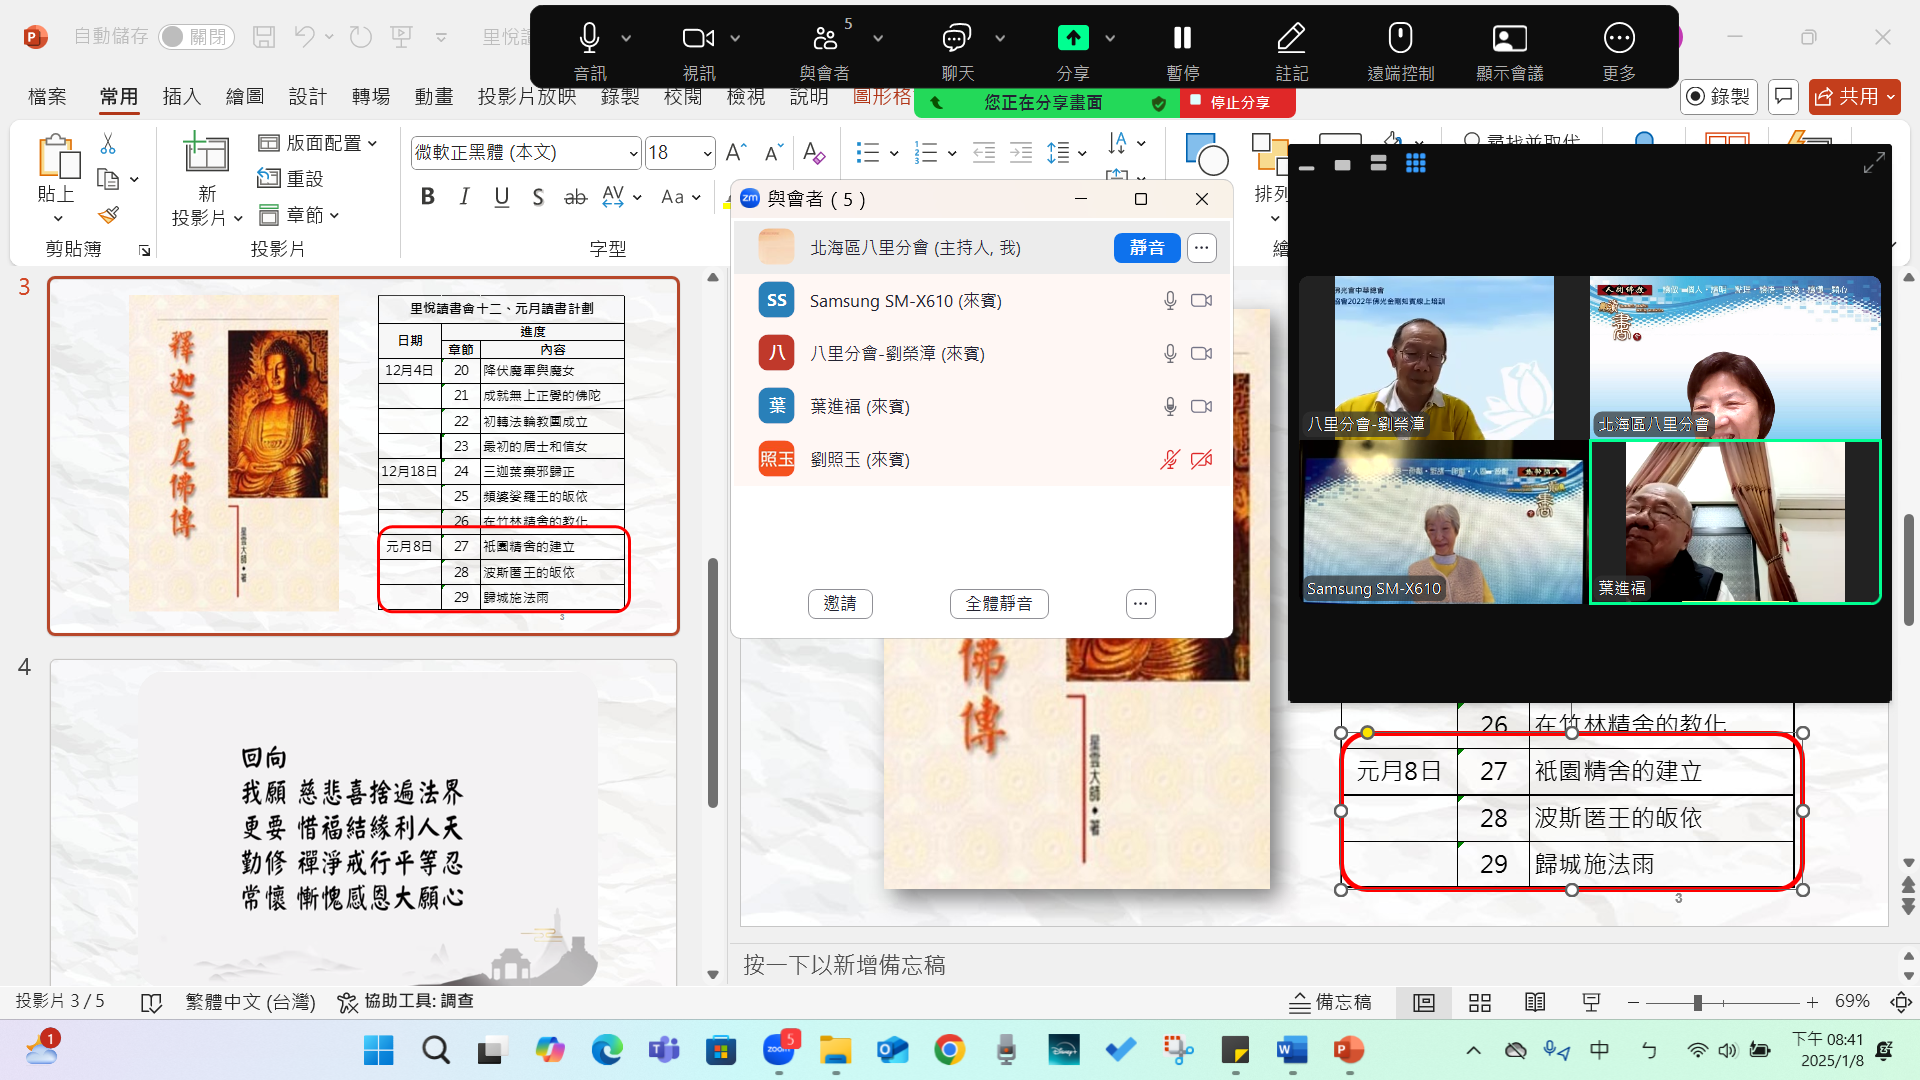Open the 動畫 ribbon tab

click(x=434, y=97)
